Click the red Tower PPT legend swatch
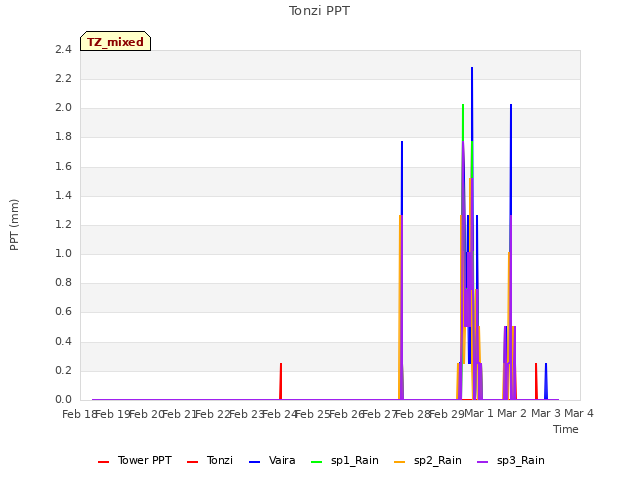The height and width of the screenshot is (480, 640). coord(104,462)
